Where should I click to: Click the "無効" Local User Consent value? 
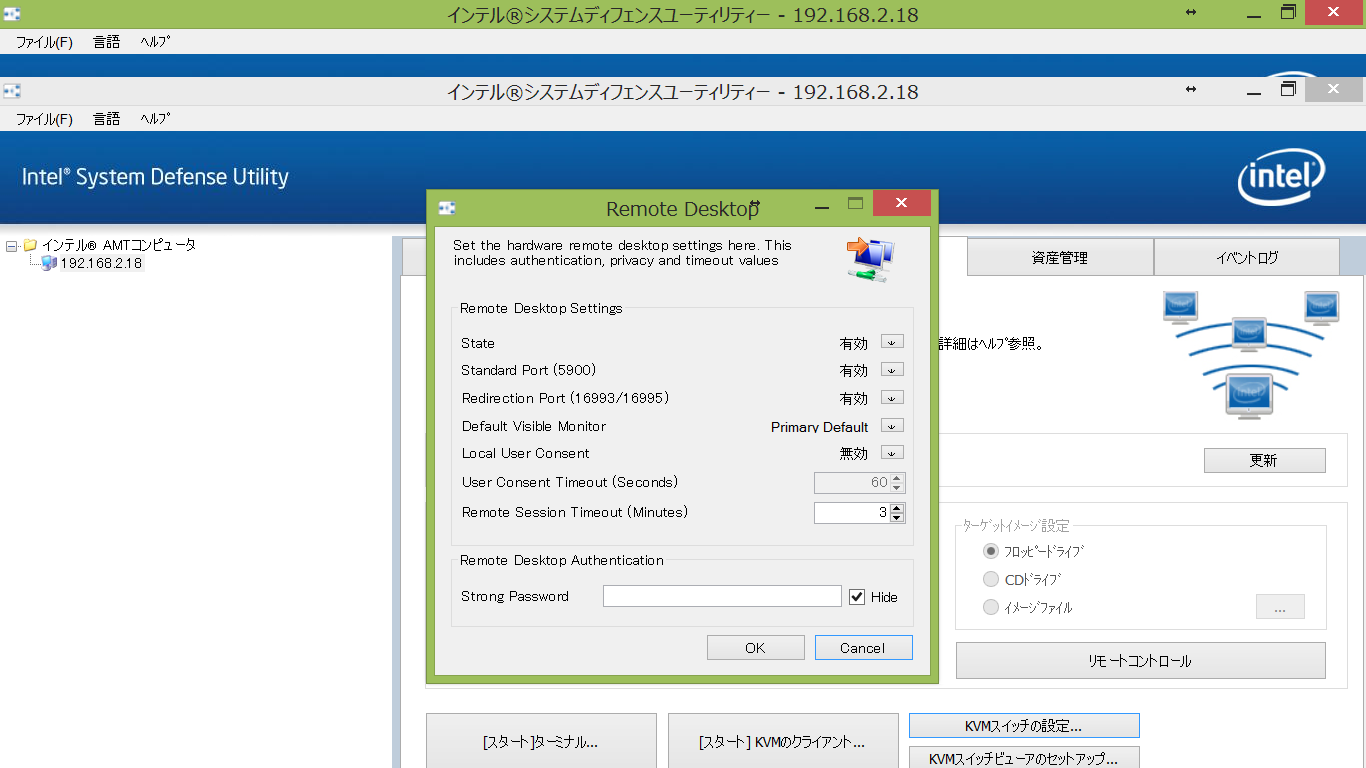click(853, 454)
